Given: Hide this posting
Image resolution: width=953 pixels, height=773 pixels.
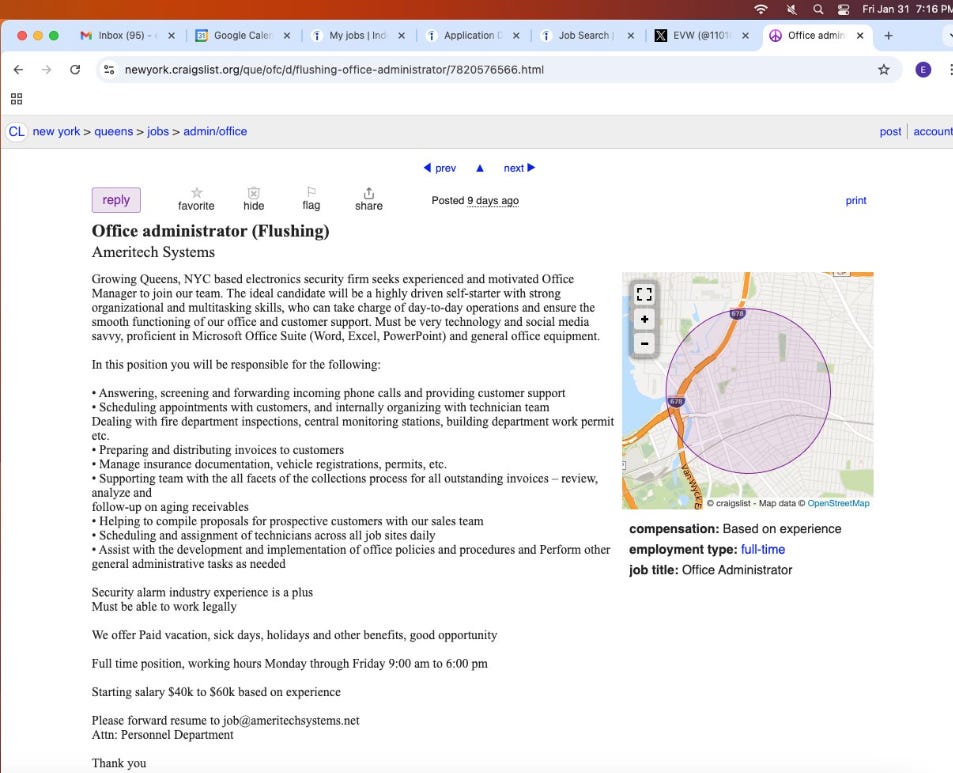Looking at the screenshot, I should point(253,199).
